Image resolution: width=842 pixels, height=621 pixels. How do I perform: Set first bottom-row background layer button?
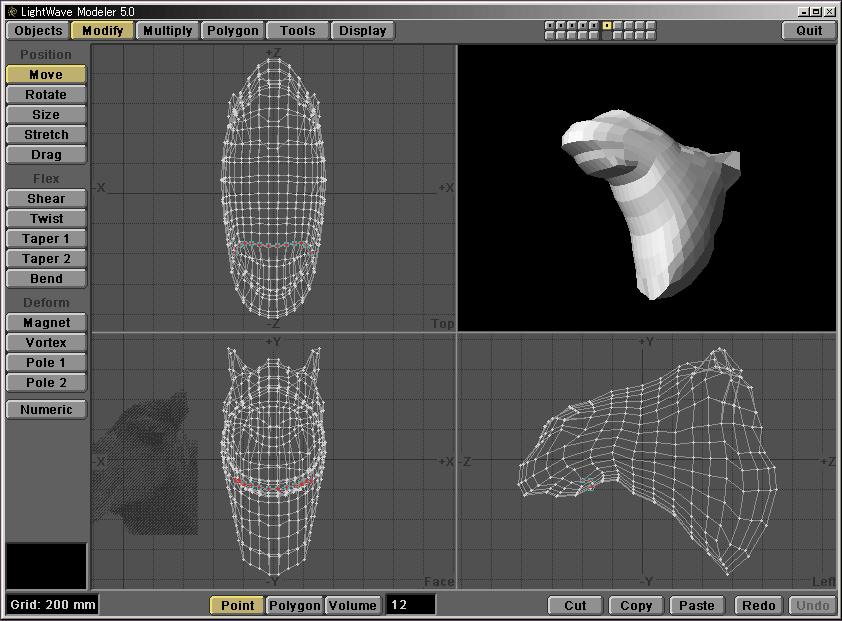[x=550, y=35]
